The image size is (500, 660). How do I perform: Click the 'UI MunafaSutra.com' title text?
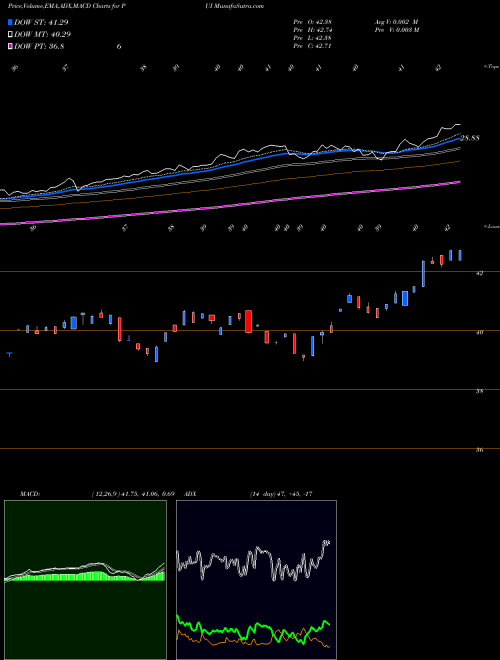(234, 6)
